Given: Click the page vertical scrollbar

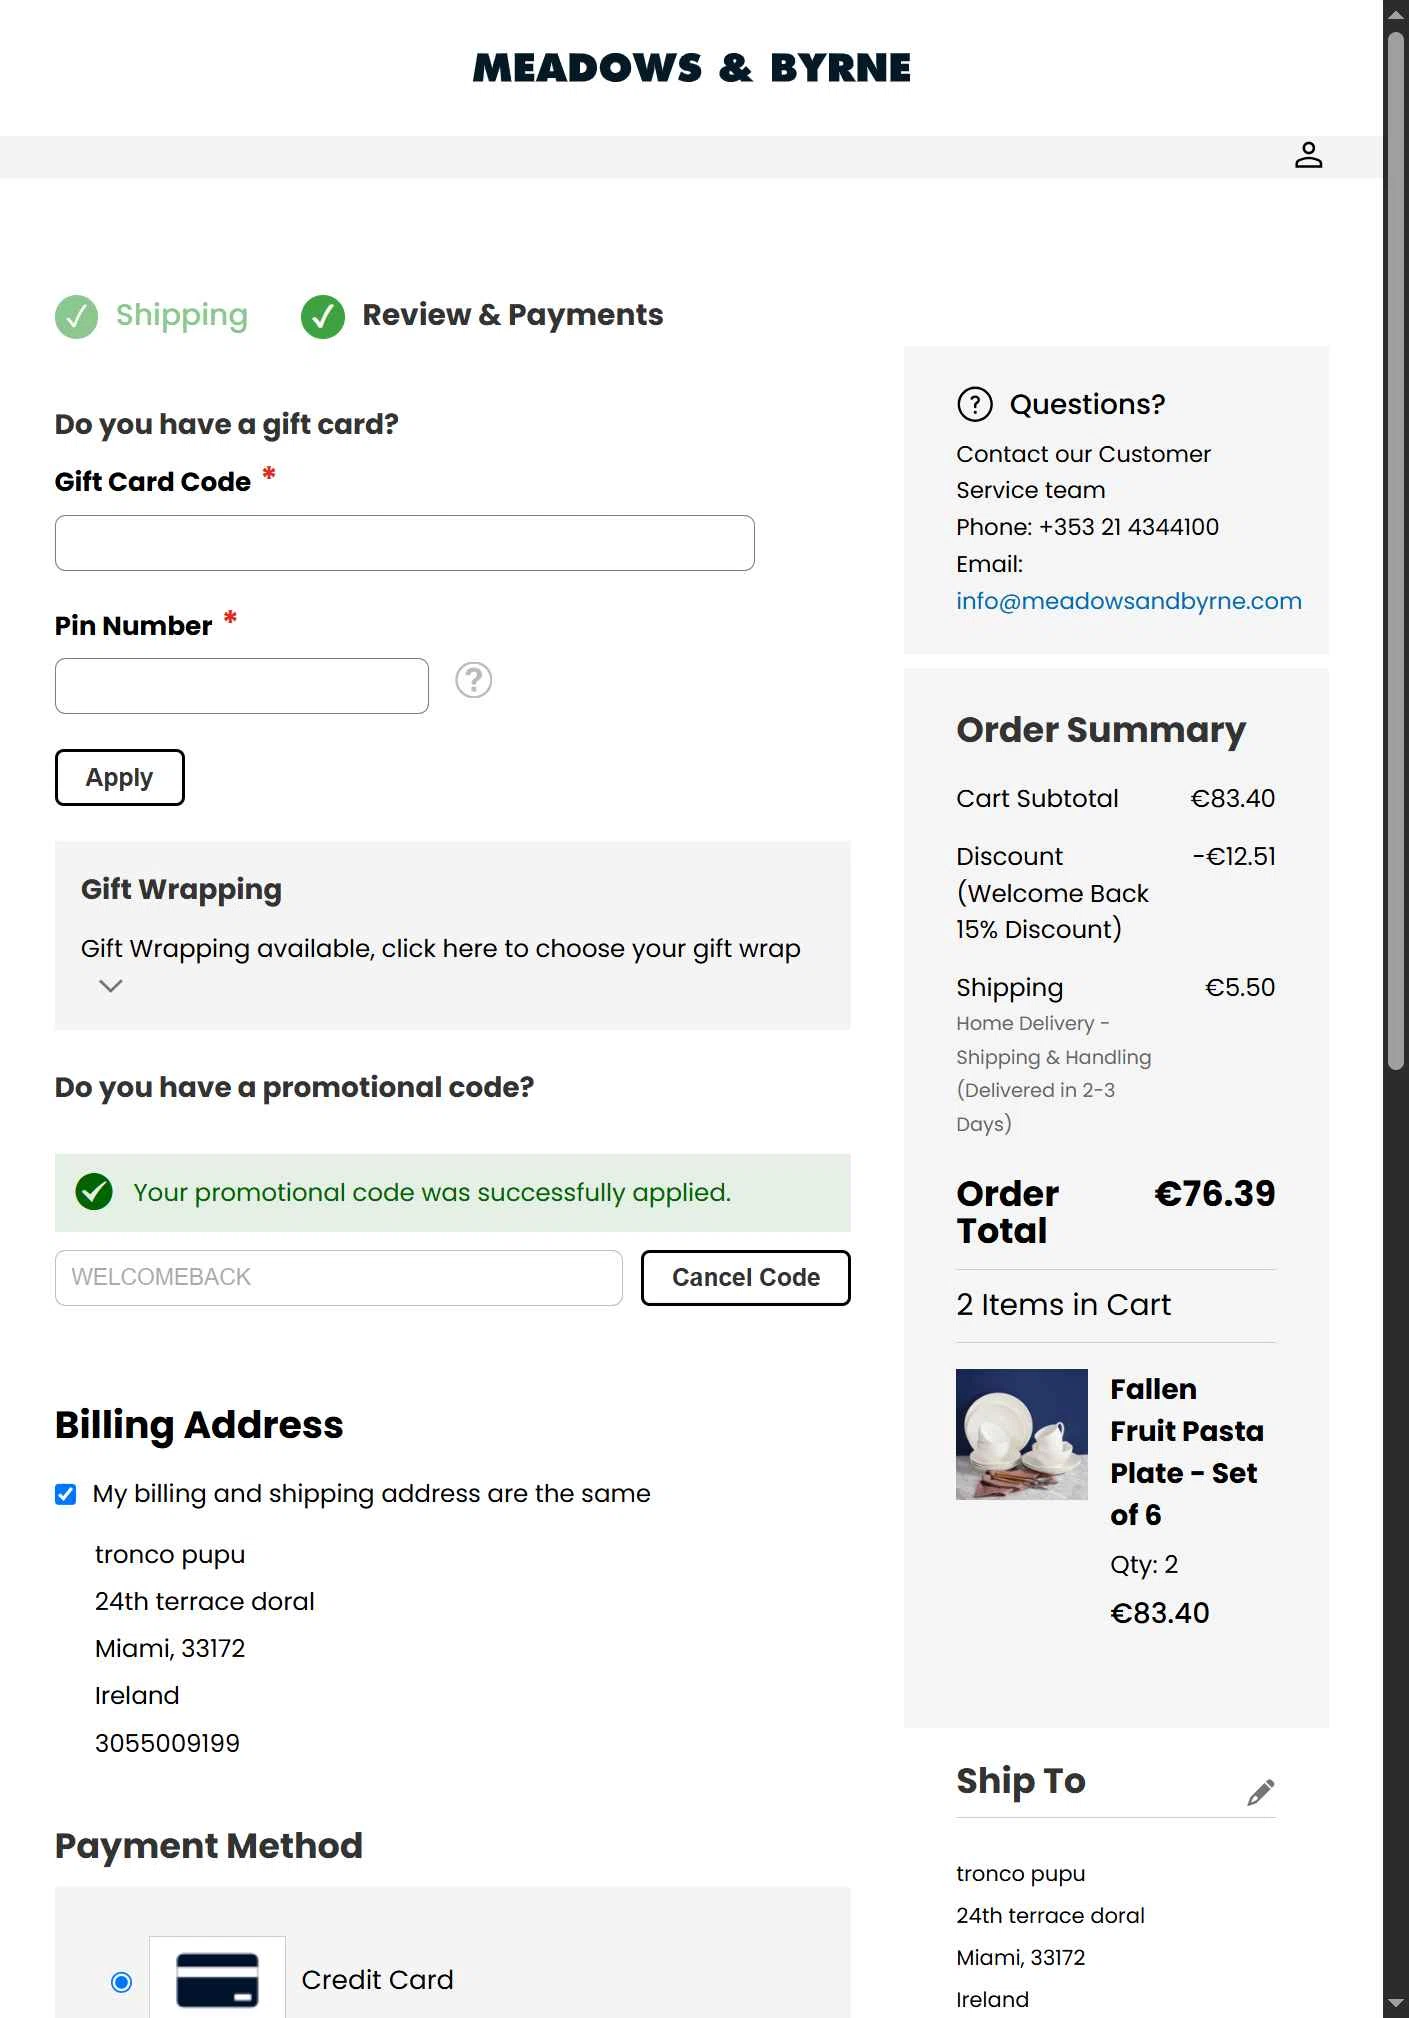Looking at the screenshot, I should coord(1396,550).
